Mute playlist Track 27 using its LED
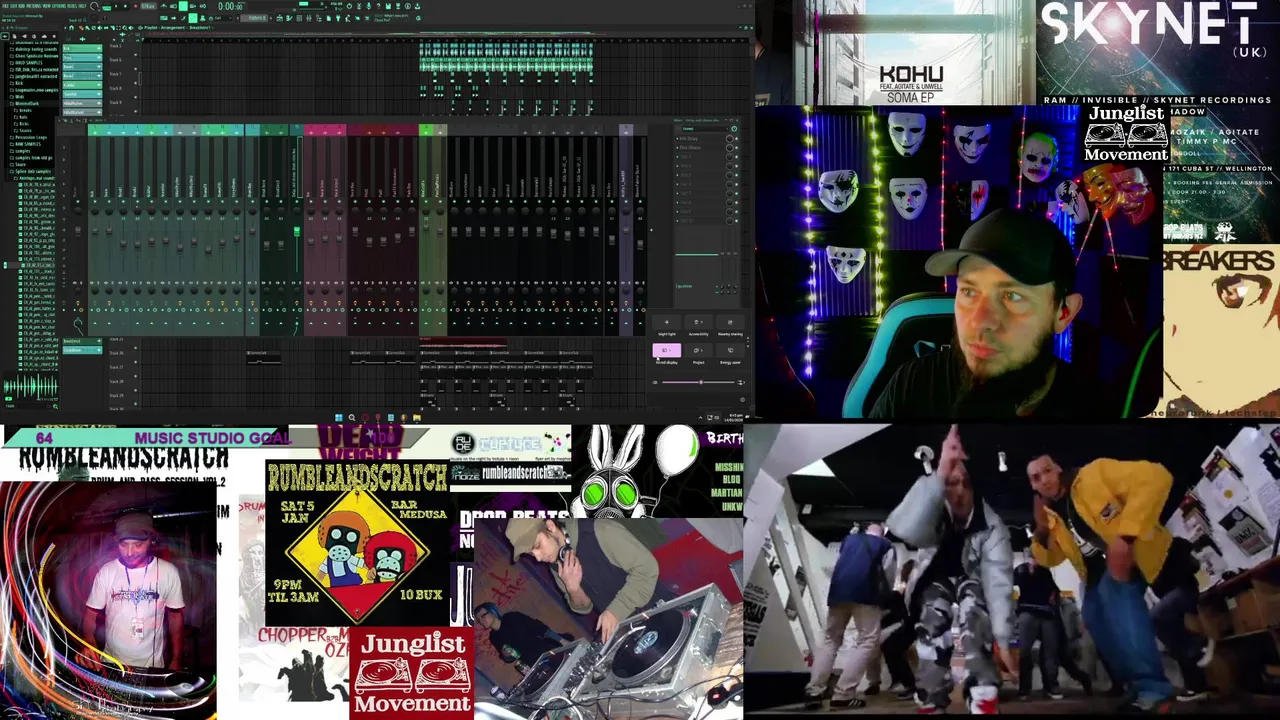This screenshot has height=720, width=1280. (x=136, y=376)
